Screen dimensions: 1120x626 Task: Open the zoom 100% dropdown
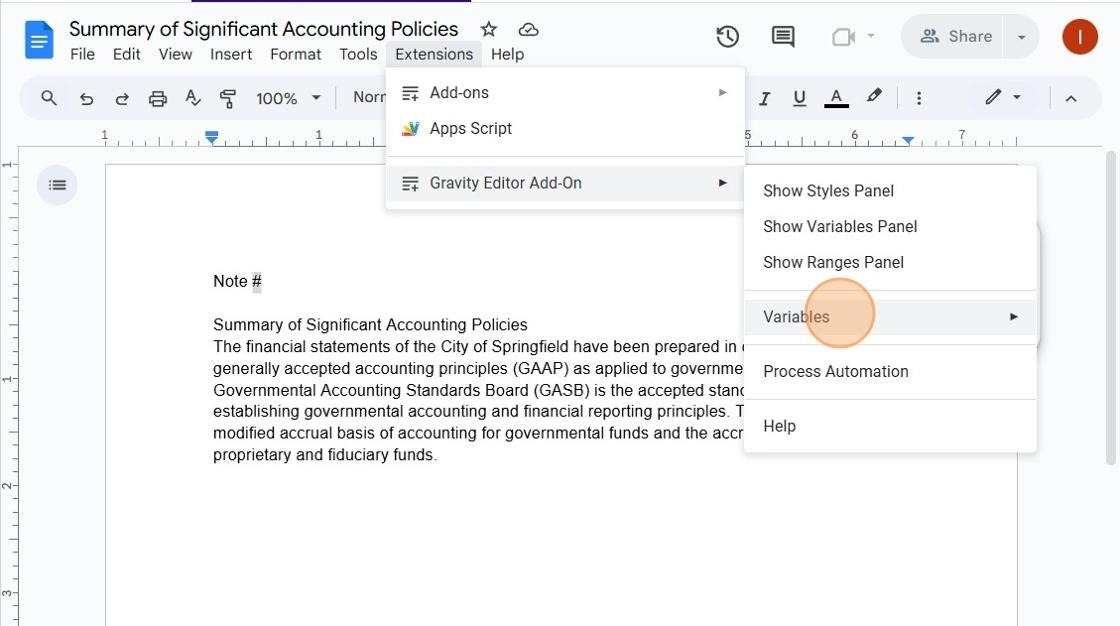coord(289,98)
